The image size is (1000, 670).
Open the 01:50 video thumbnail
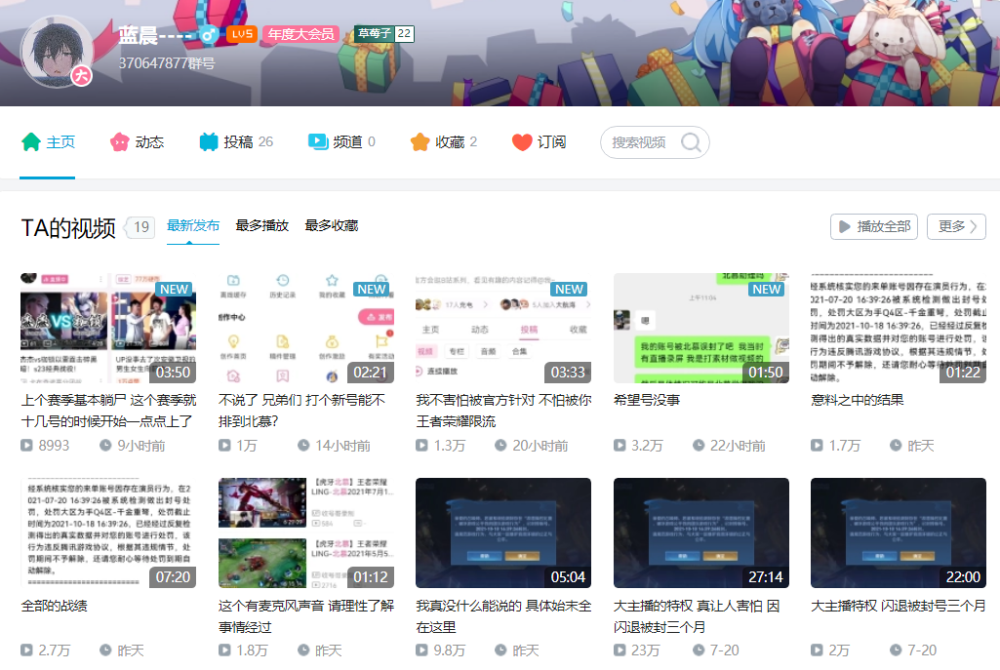[701, 328]
